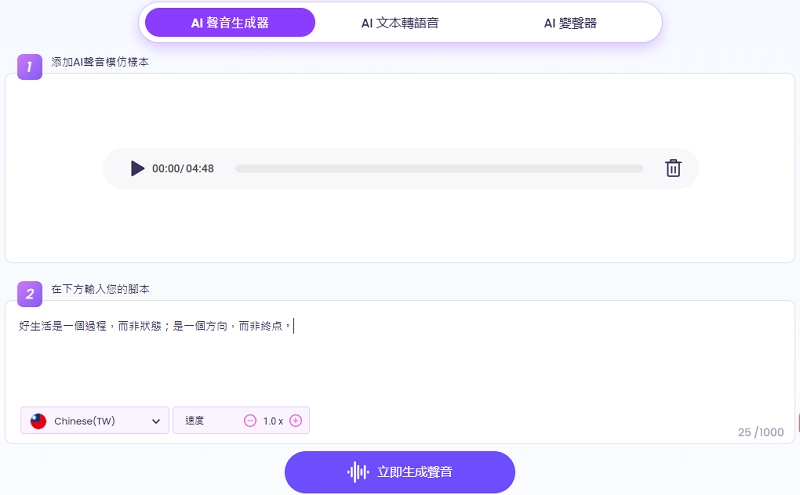This screenshot has width=800, height=495.
Task: Click the purple step 1 badge
Action: click(x=29, y=67)
